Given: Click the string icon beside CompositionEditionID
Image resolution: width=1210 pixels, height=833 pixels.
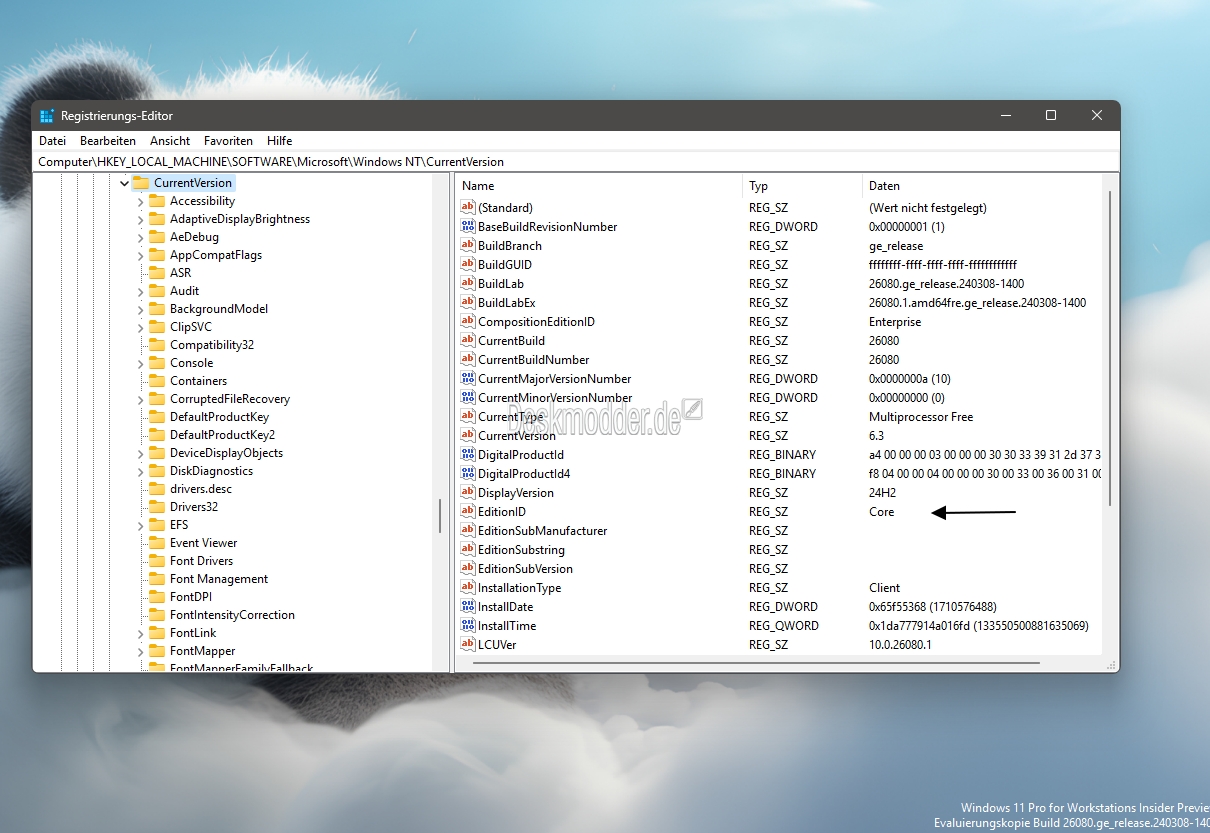Looking at the screenshot, I should click(x=468, y=321).
